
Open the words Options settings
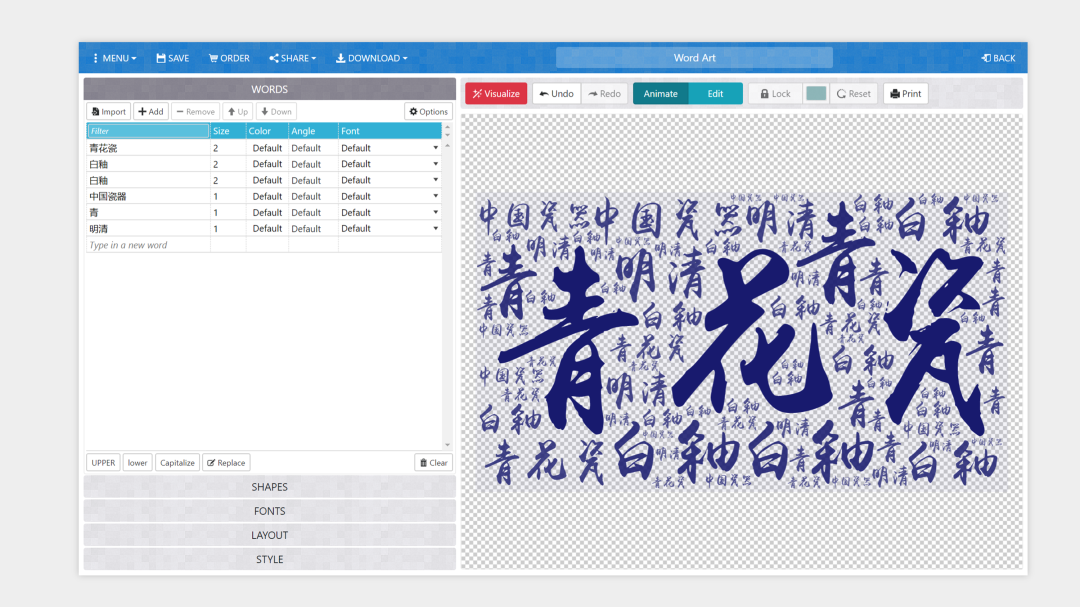428,112
